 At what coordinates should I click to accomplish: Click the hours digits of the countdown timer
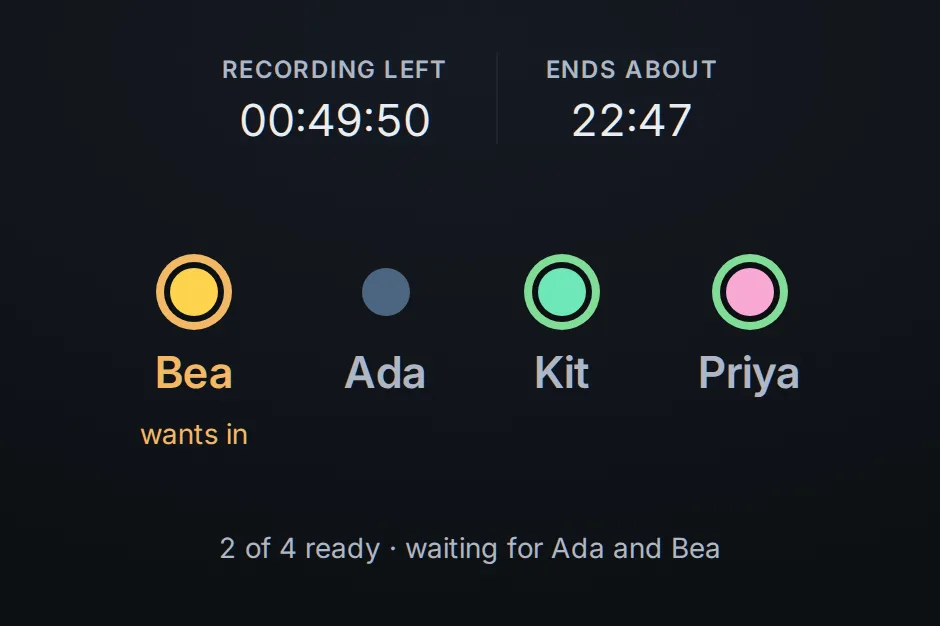click(x=267, y=121)
